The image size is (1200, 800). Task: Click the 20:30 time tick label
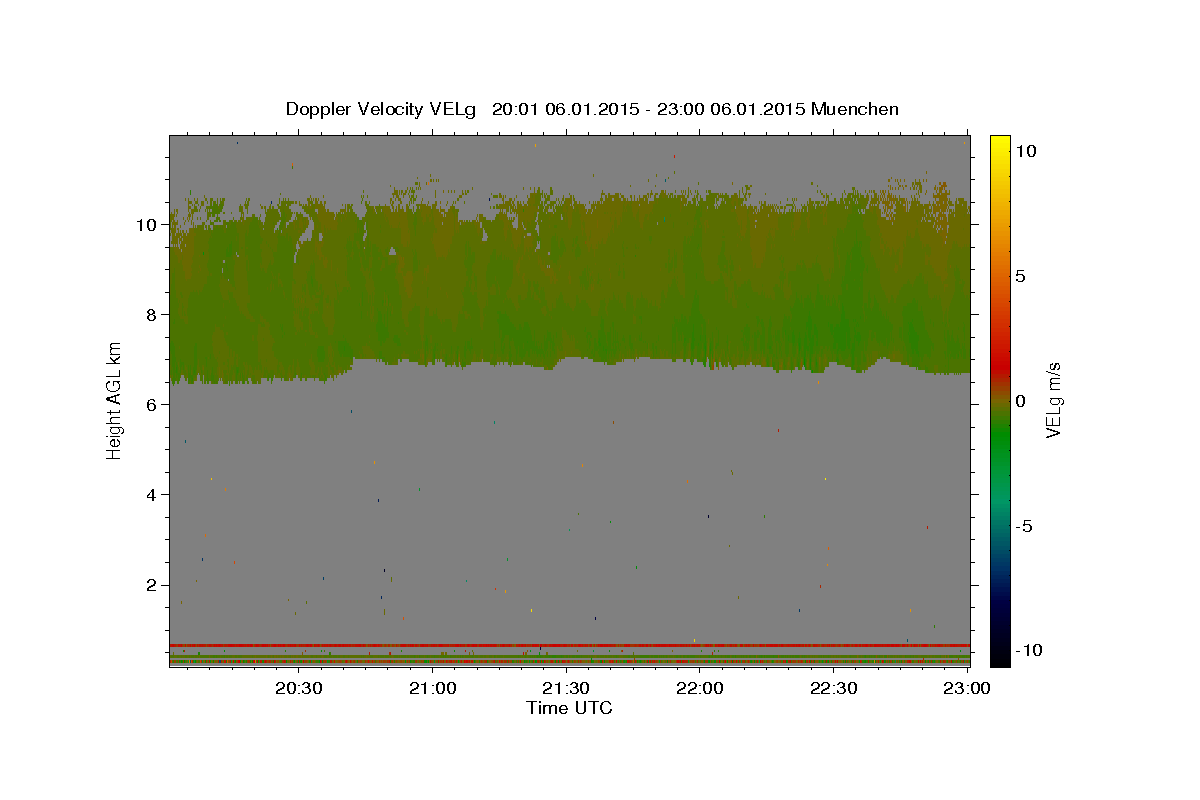tap(299, 688)
